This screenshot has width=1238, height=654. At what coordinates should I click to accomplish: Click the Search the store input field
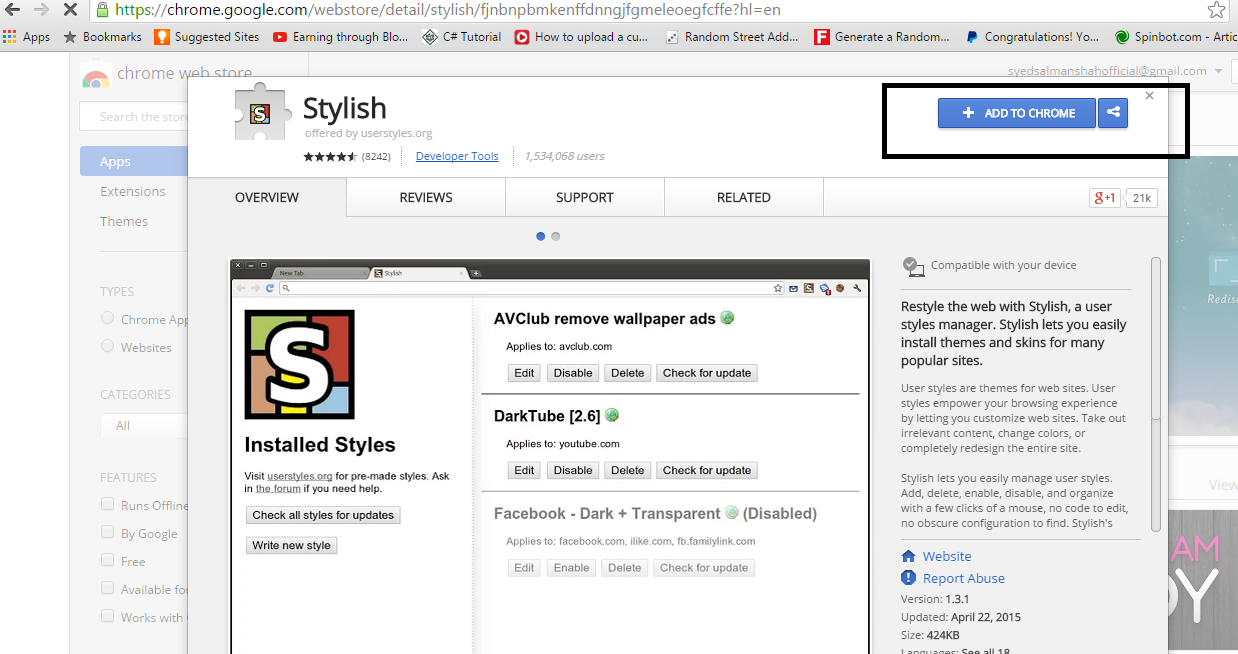point(134,116)
